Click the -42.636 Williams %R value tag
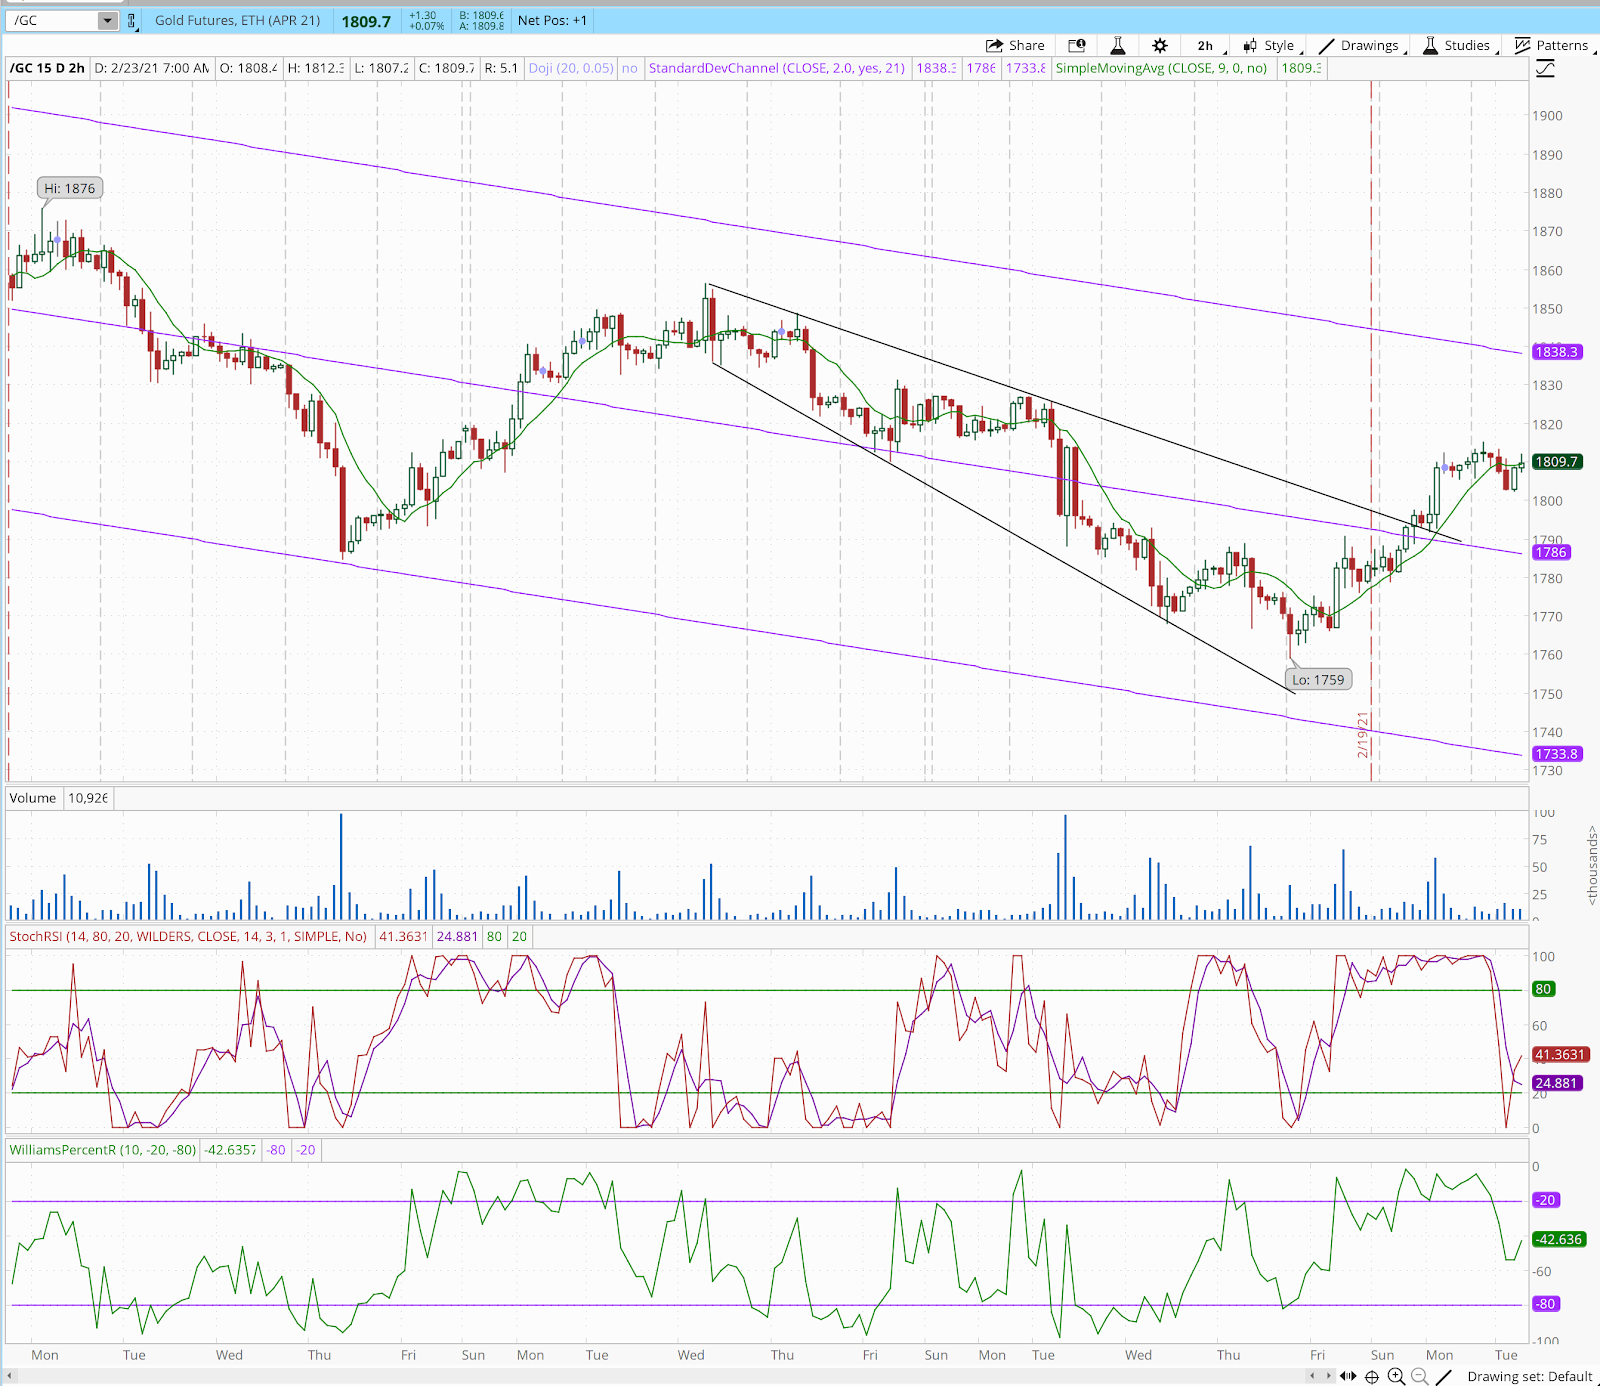Image resolution: width=1600 pixels, height=1386 pixels. click(x=1559, y=1239)
